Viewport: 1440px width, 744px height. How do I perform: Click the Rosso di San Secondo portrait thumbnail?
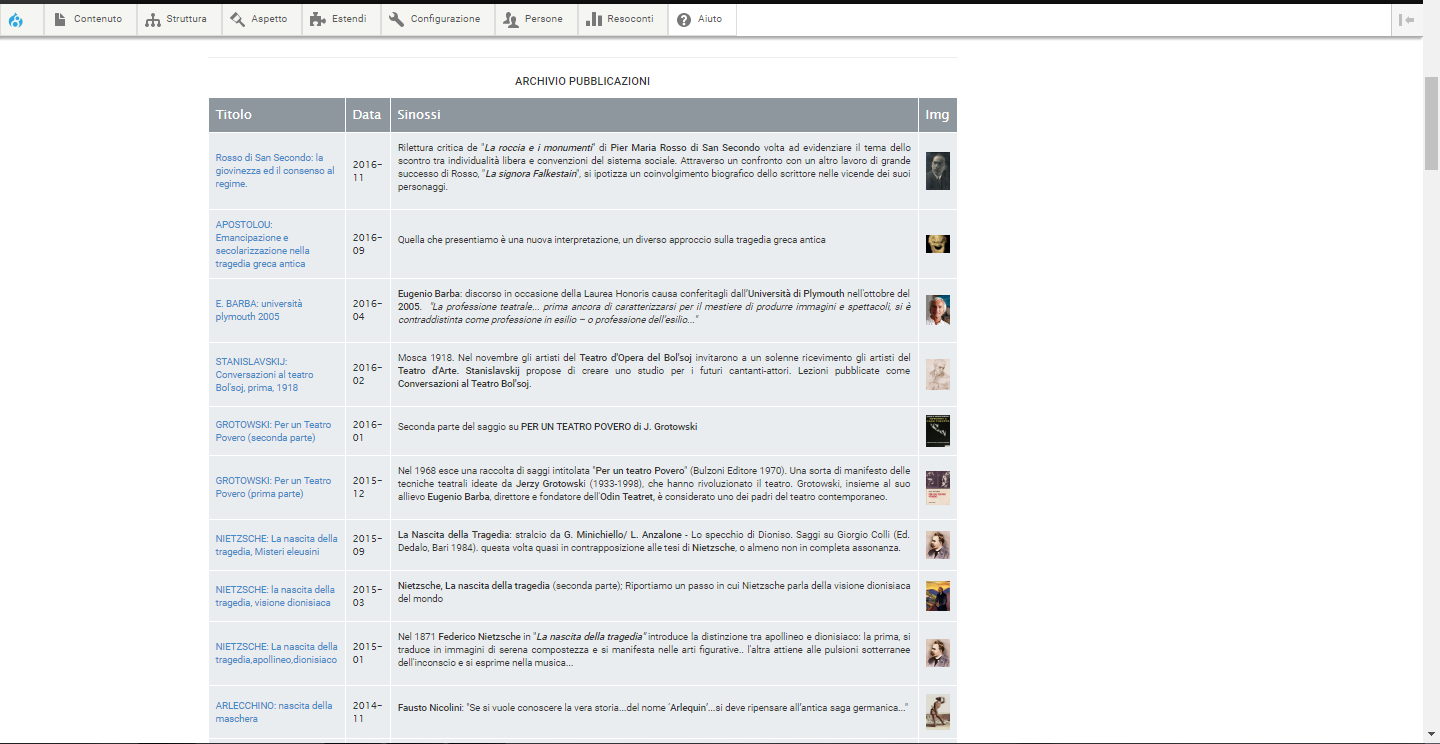(x=937, y=171)
